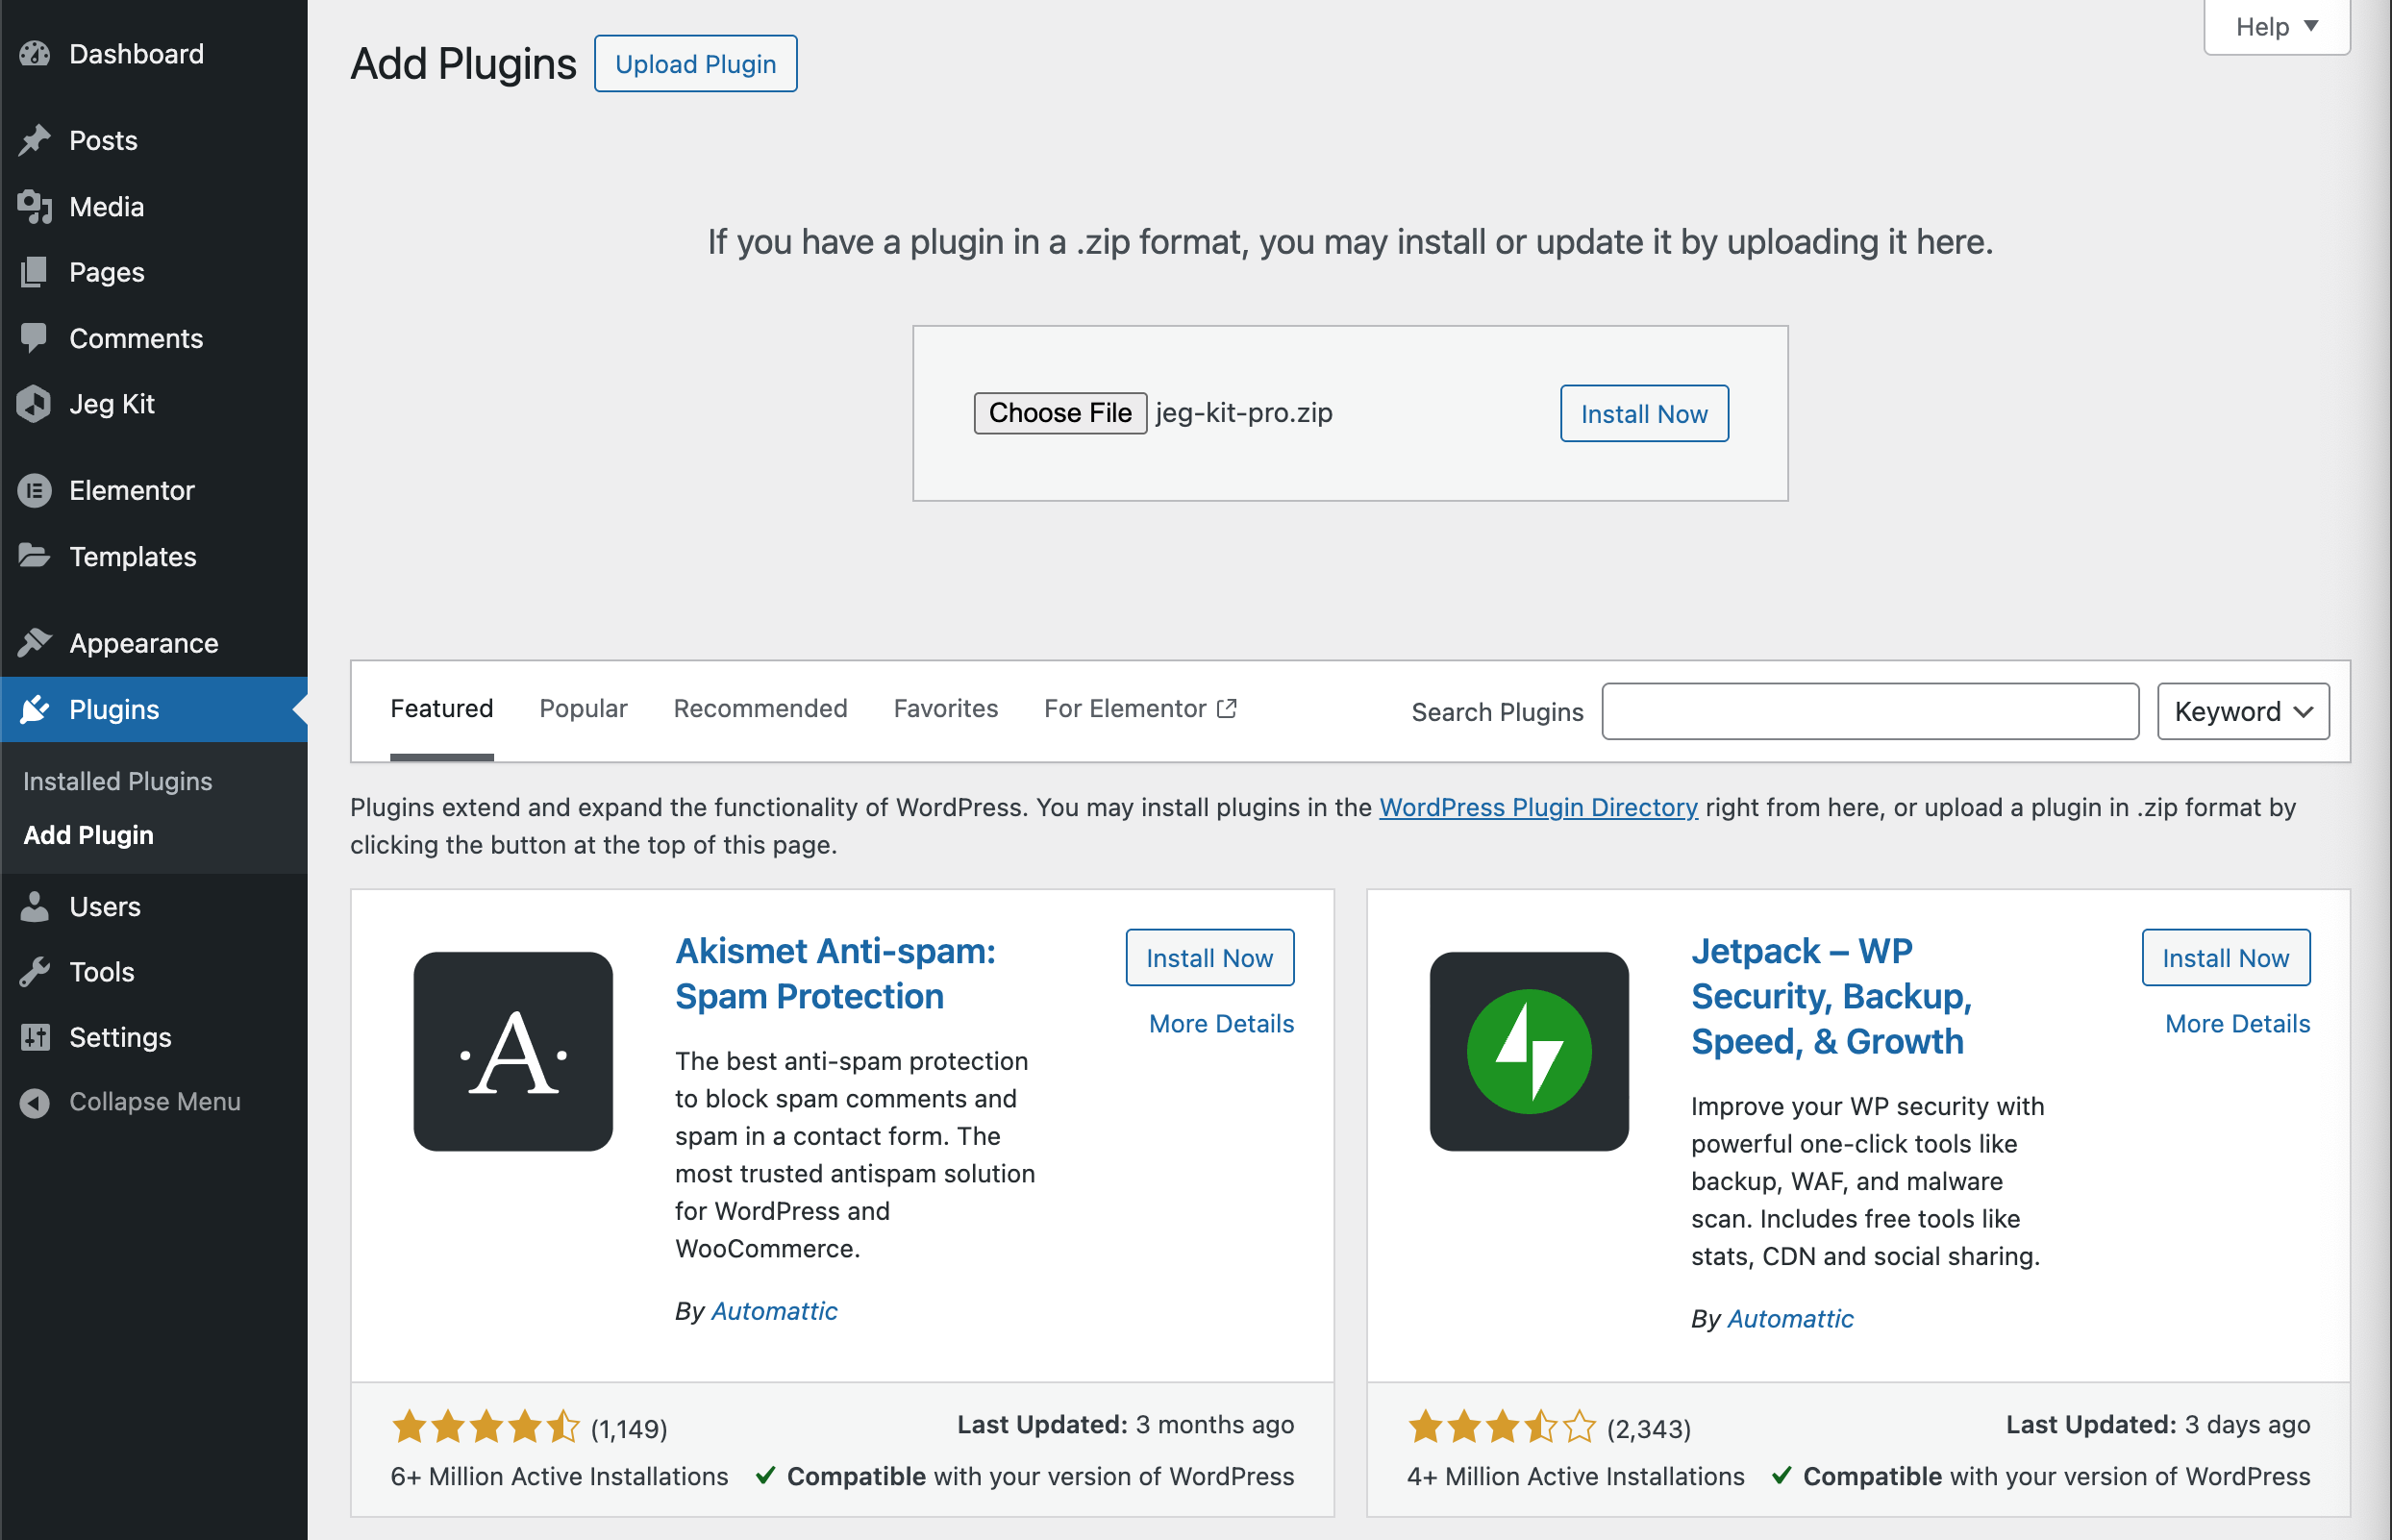Click the Jetpack plugin logo thumbnail
This screenshot has height=1540, width=2392.
pyautogui.click(x=1529, y=1051)
